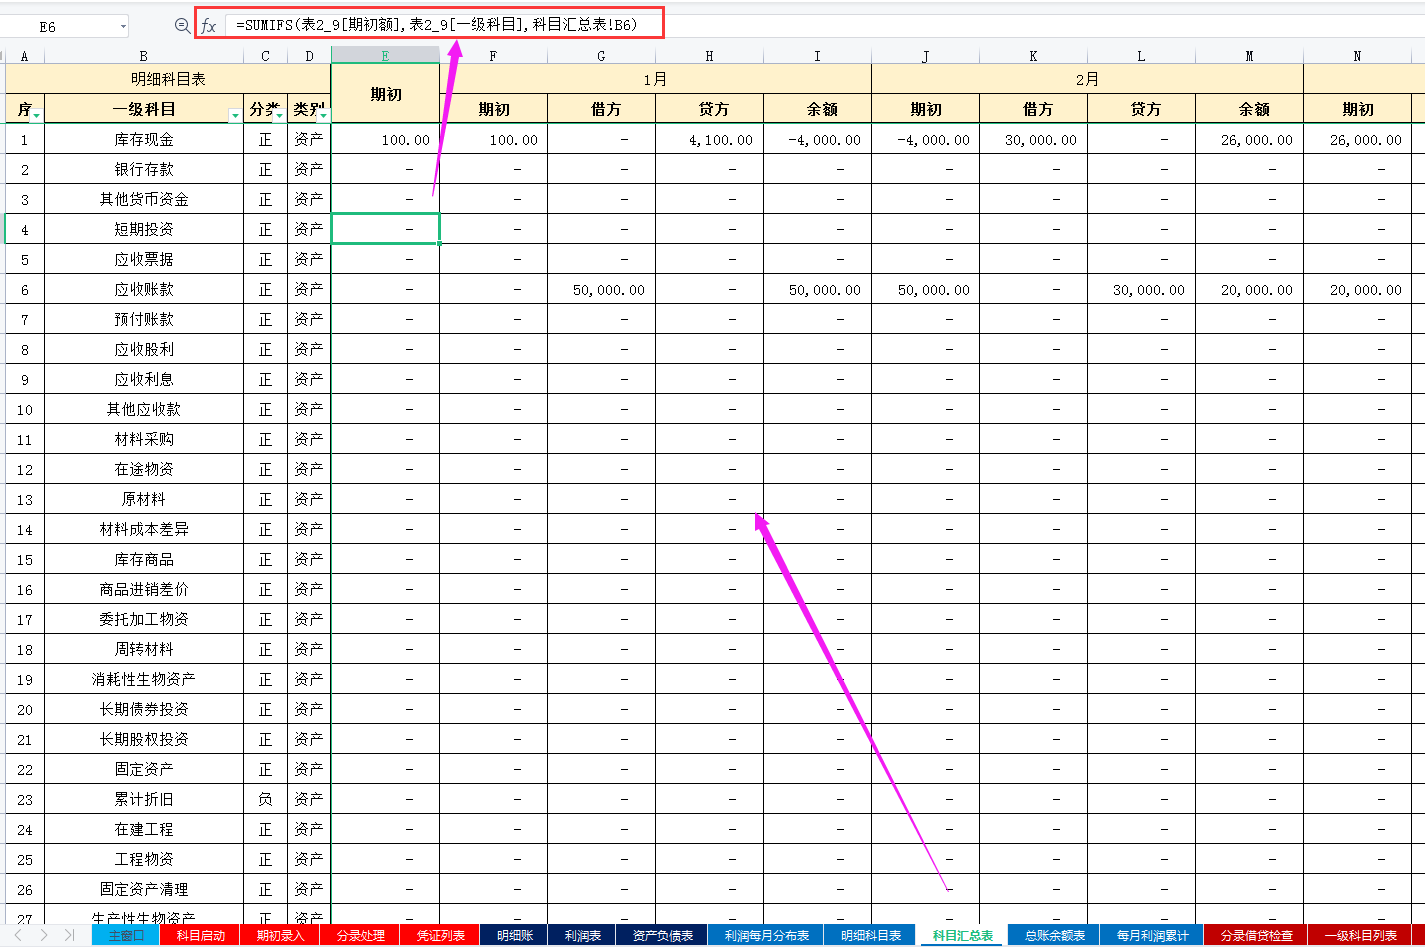Select the 其他货币资金 account cell

(x=144, y=199)
